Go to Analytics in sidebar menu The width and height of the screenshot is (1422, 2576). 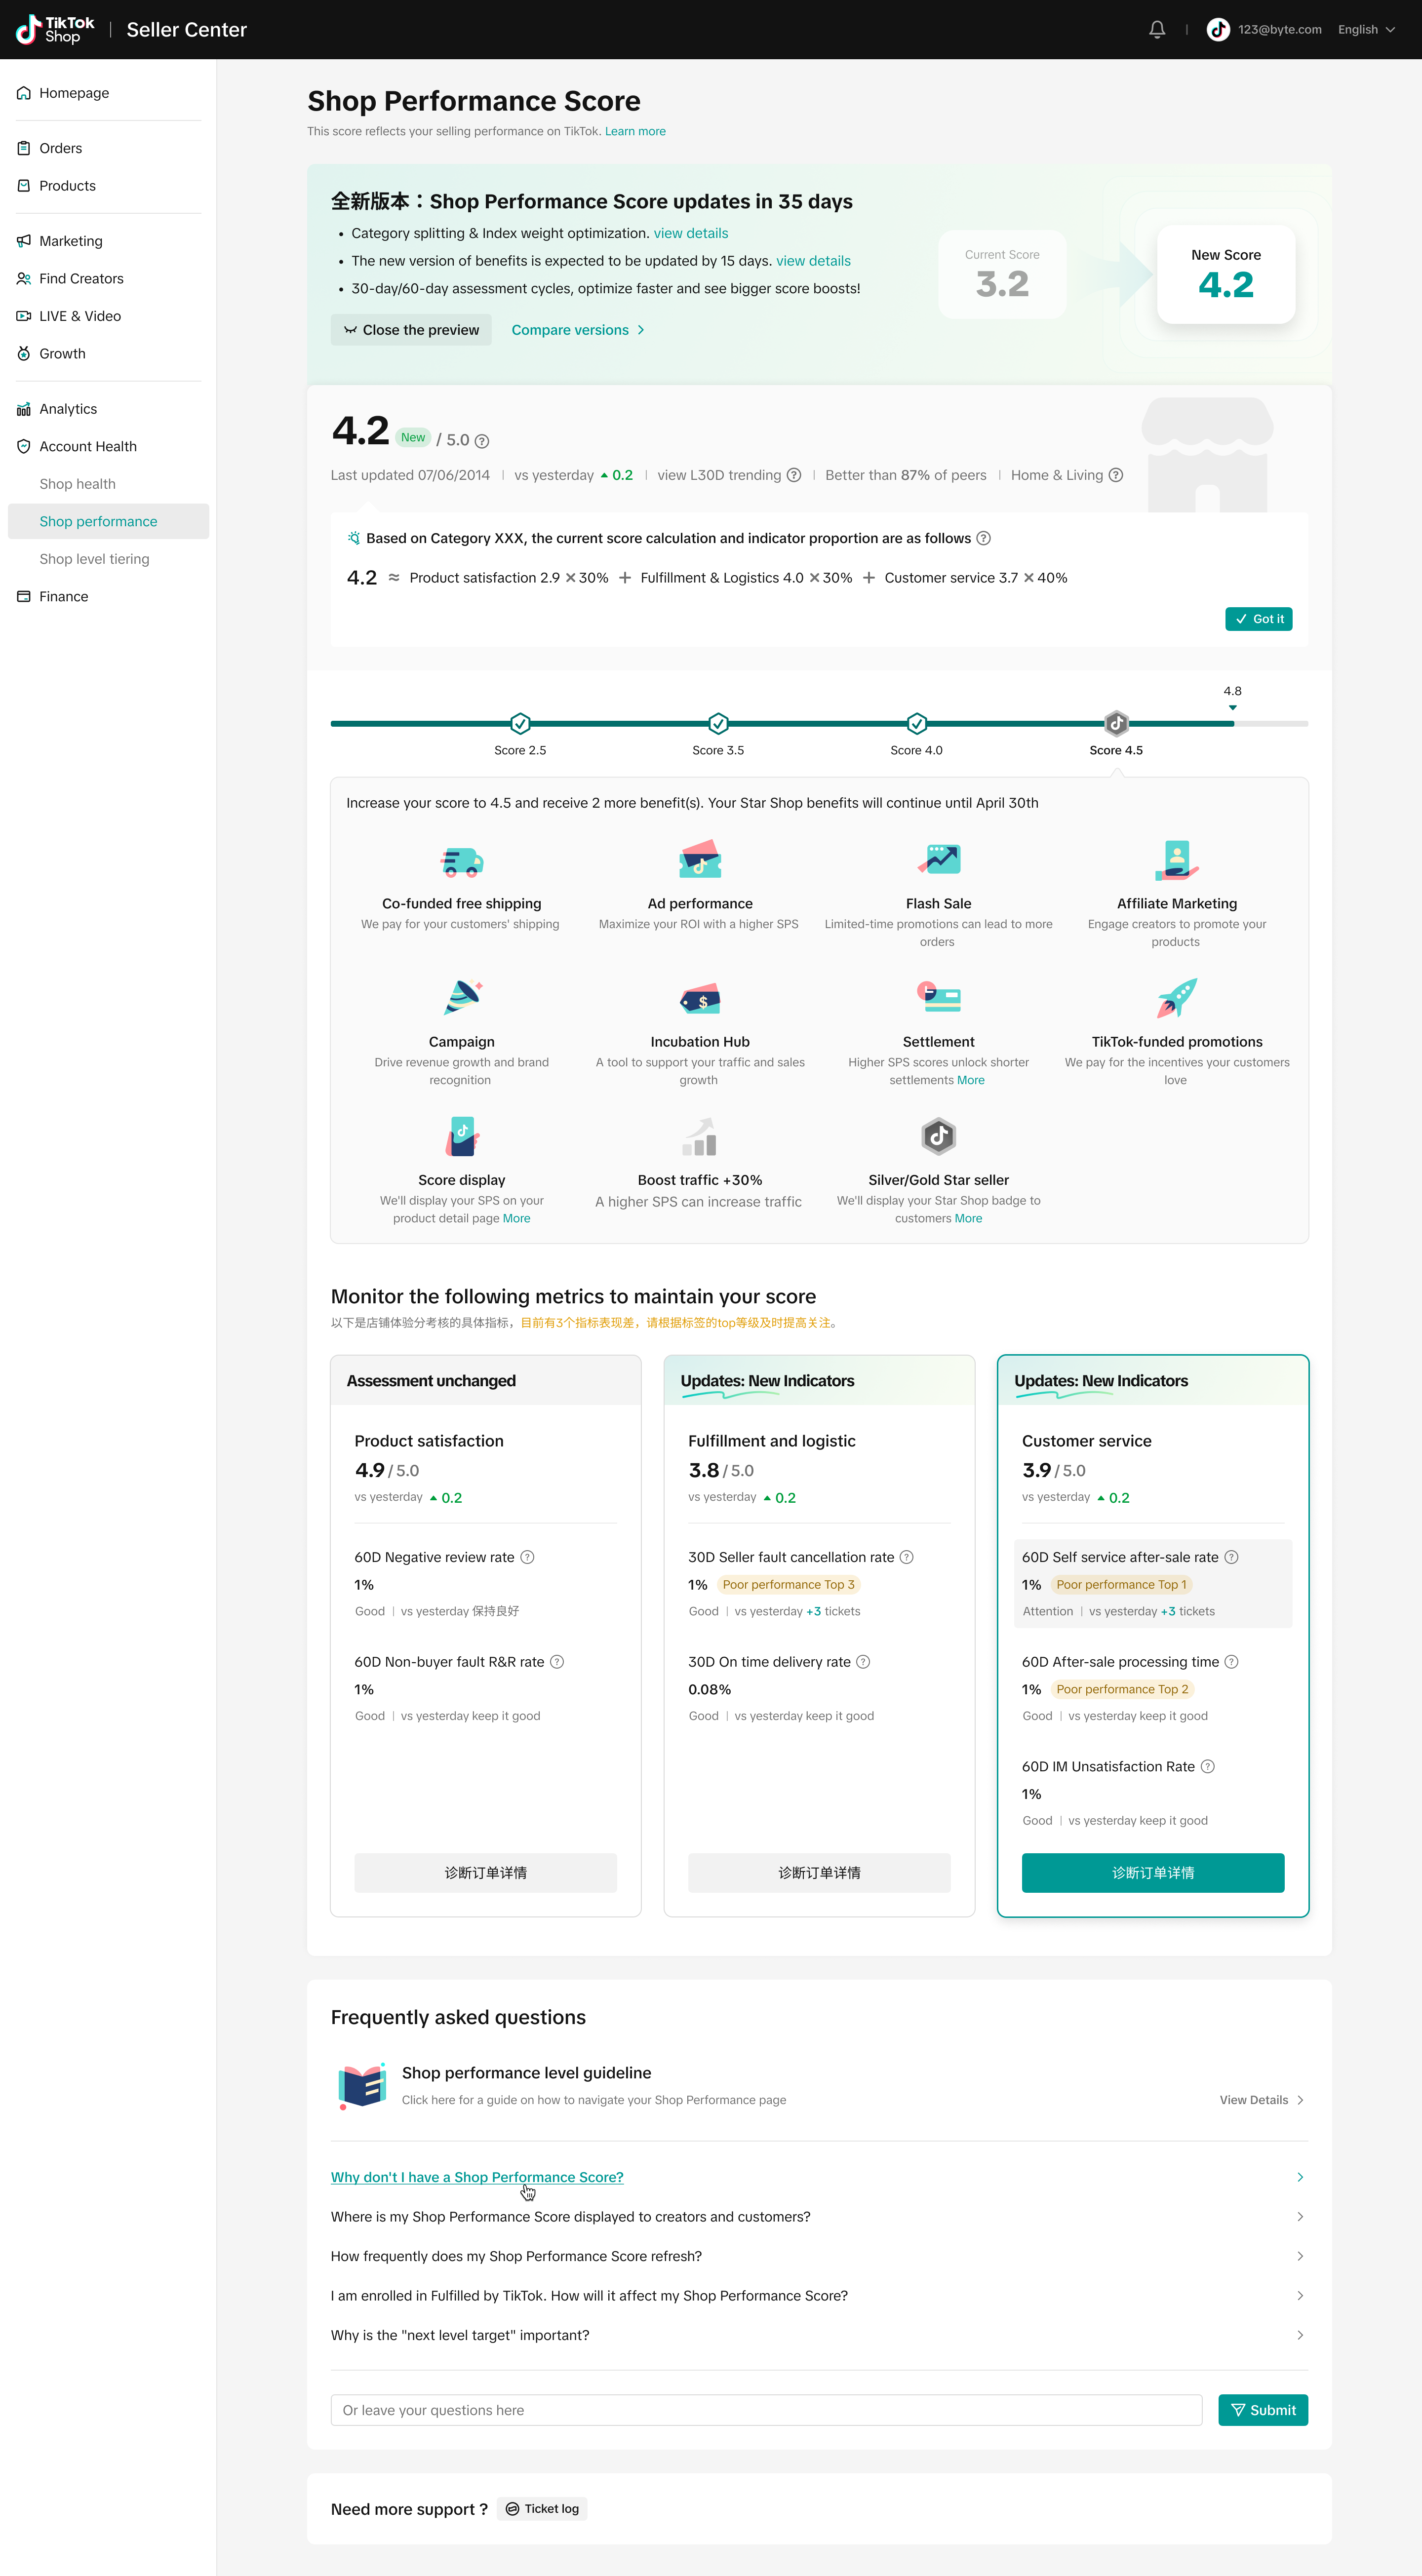(68, 409)
